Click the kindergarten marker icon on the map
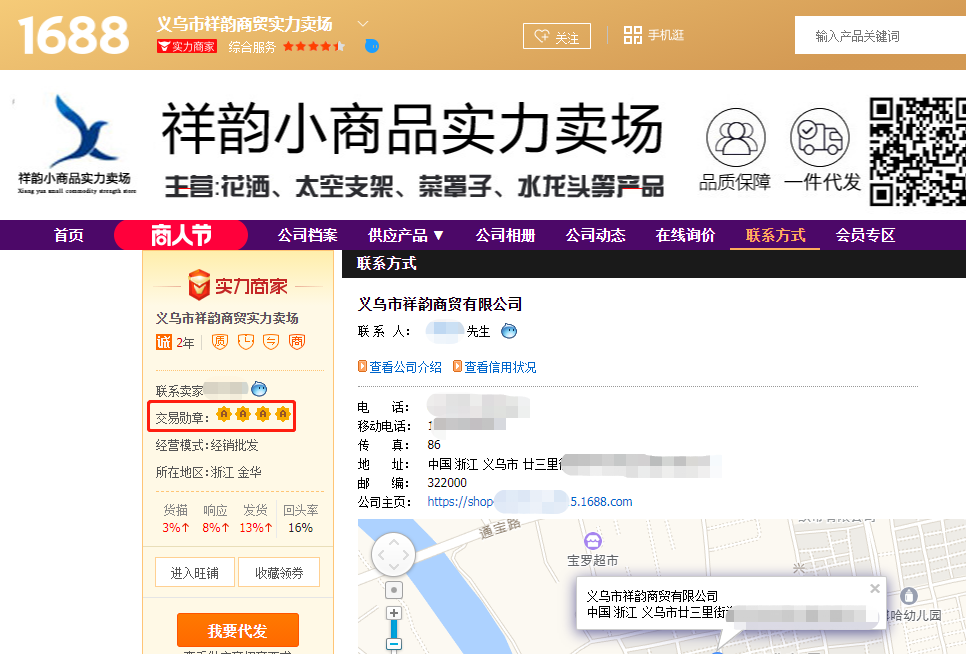The image size is (966, 654). click(909, 595)
